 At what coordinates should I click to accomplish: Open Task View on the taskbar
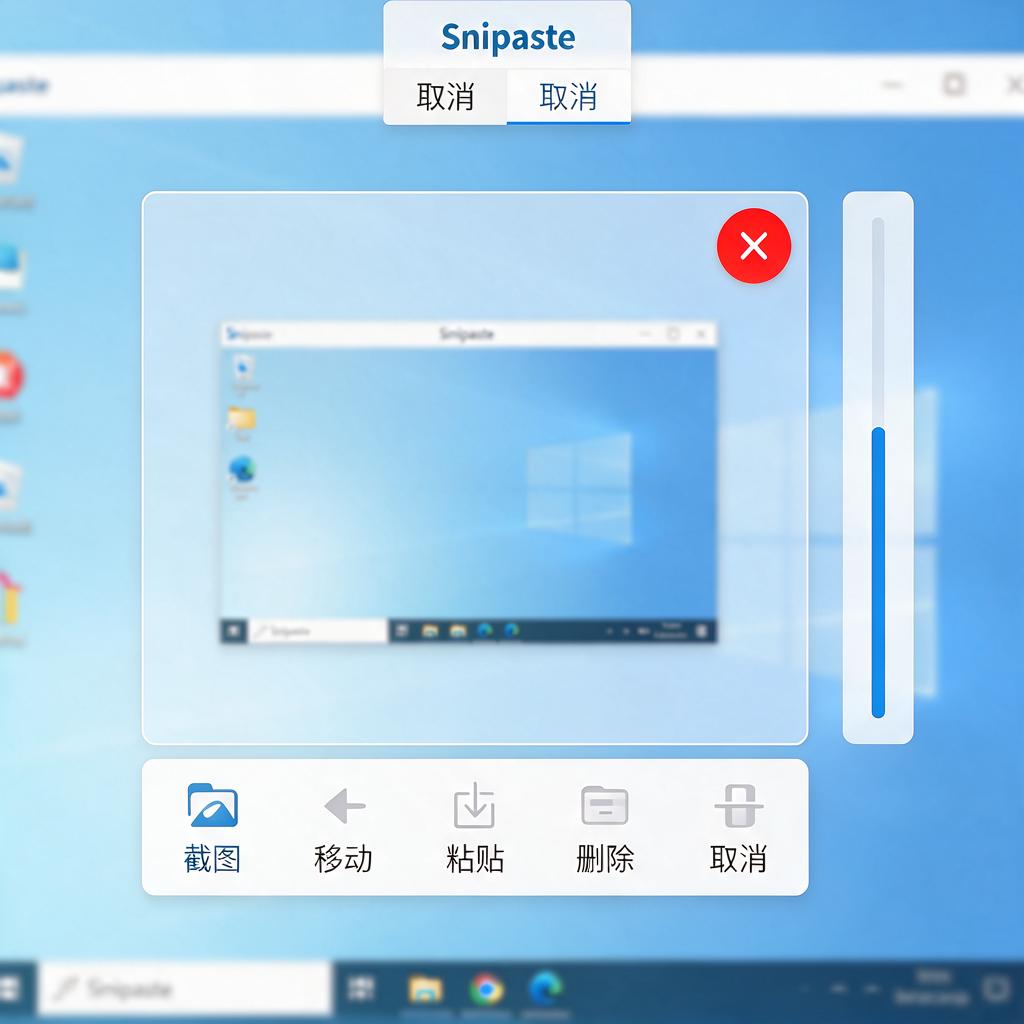(361, 989)
